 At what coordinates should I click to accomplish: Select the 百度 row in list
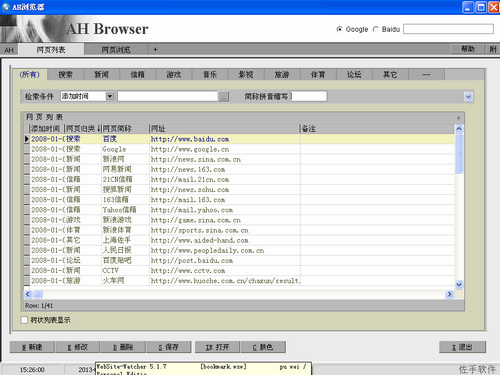(x=239, y=139)
